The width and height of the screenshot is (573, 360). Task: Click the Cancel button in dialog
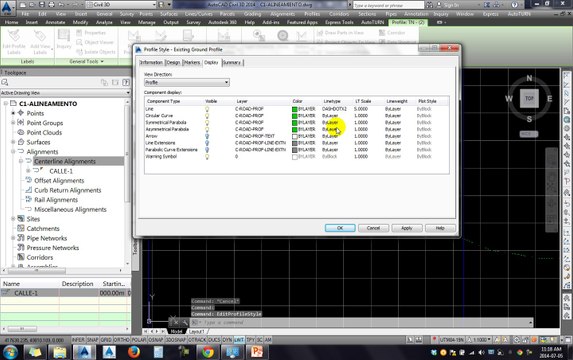pyautogui.click(x=373, y=228)
